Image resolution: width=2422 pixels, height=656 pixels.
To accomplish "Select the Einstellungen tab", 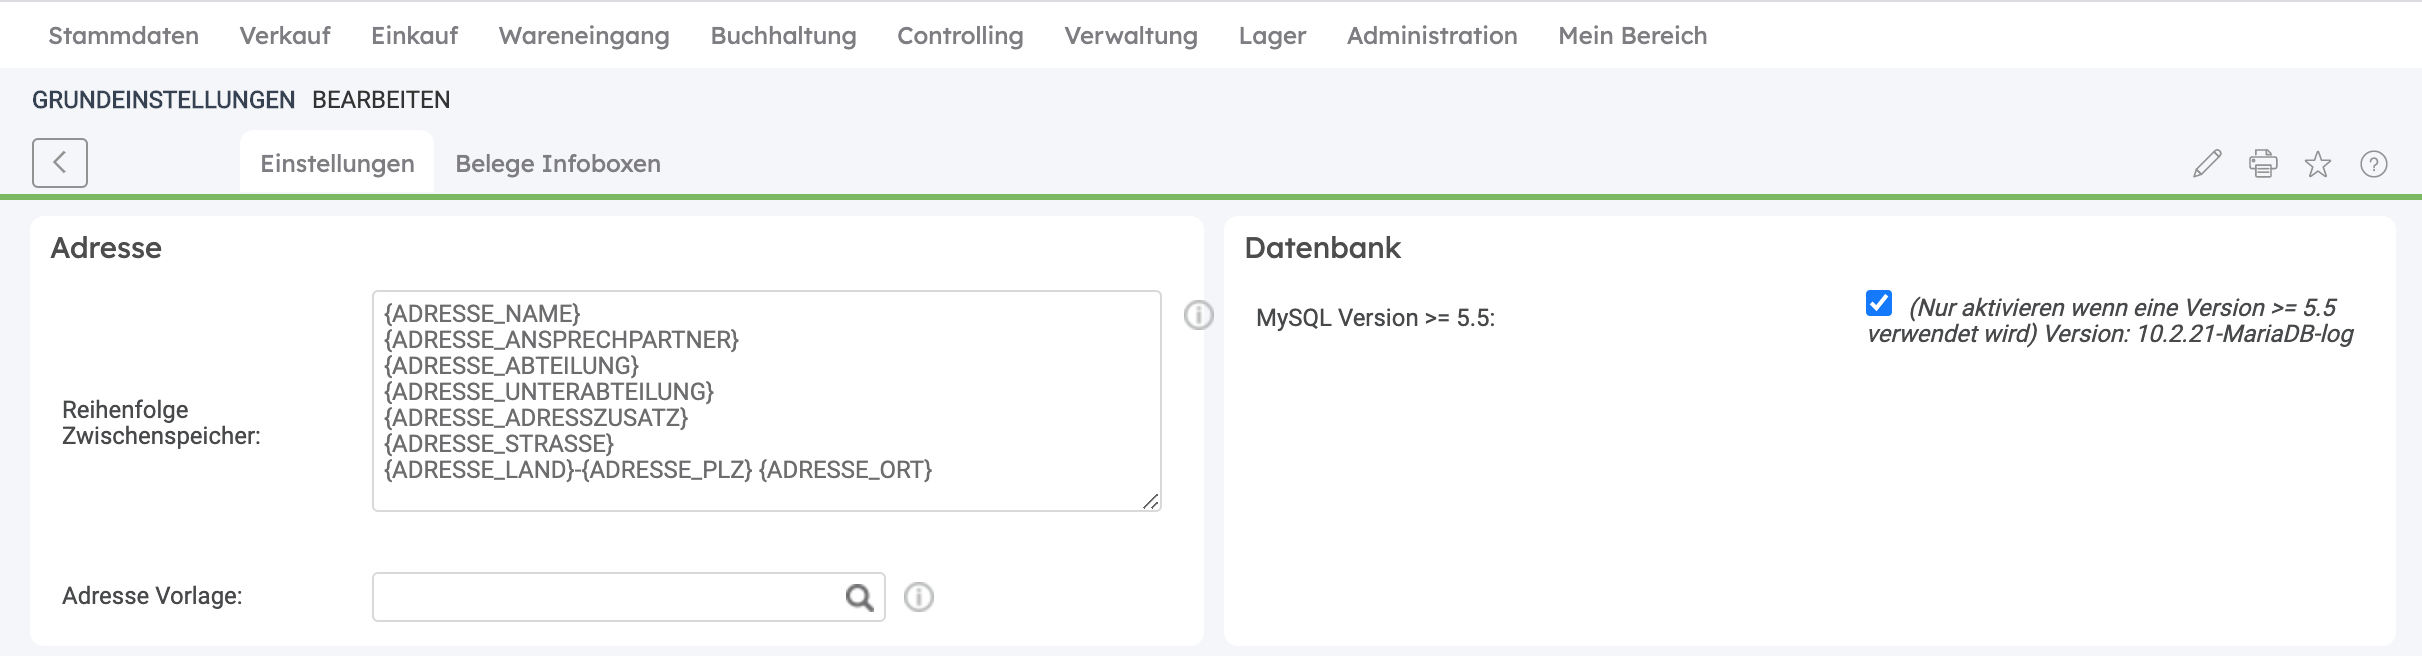I will coord(337,164).
